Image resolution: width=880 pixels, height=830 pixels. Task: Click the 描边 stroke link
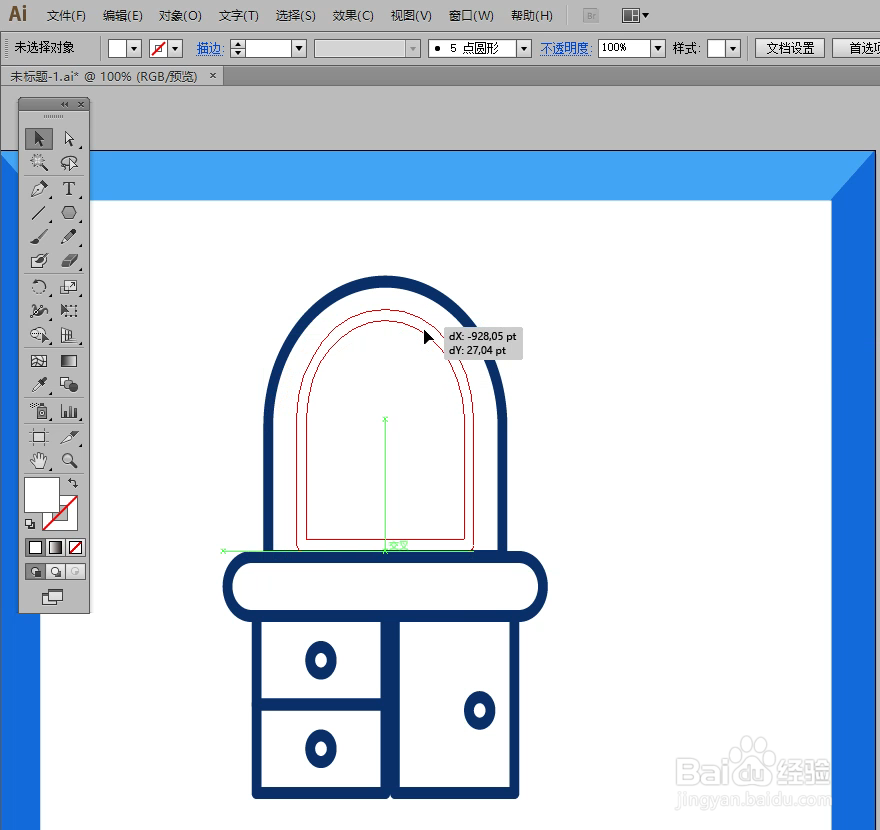(209, 49)
